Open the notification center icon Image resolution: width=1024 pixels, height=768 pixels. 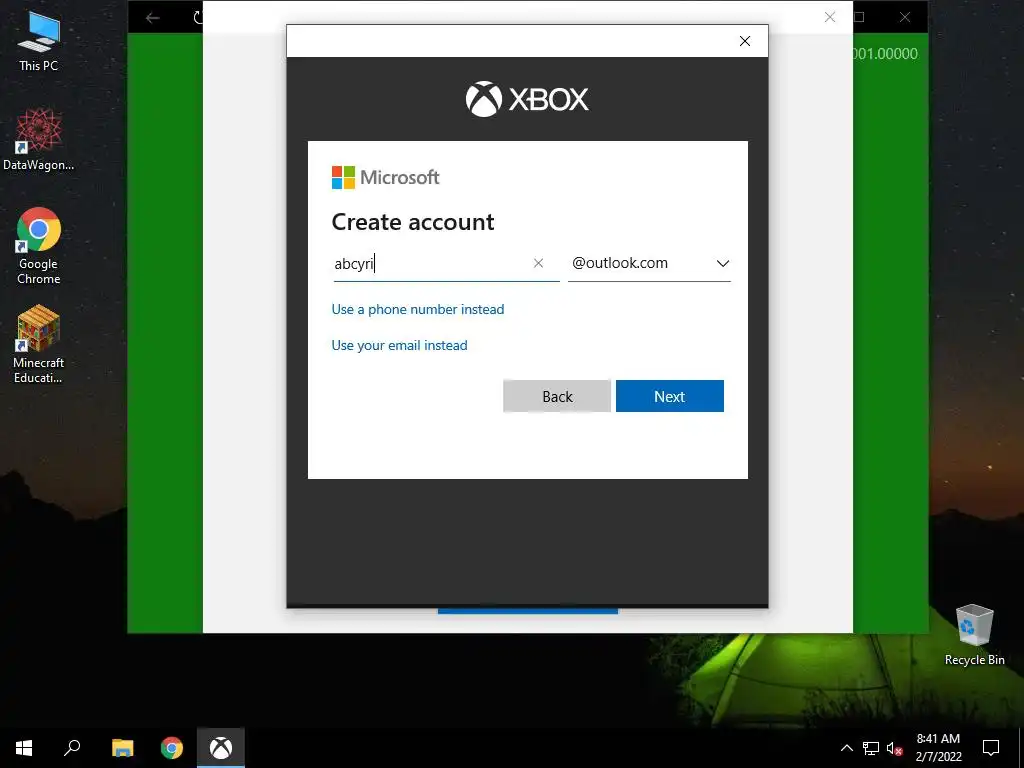[991, 748]
